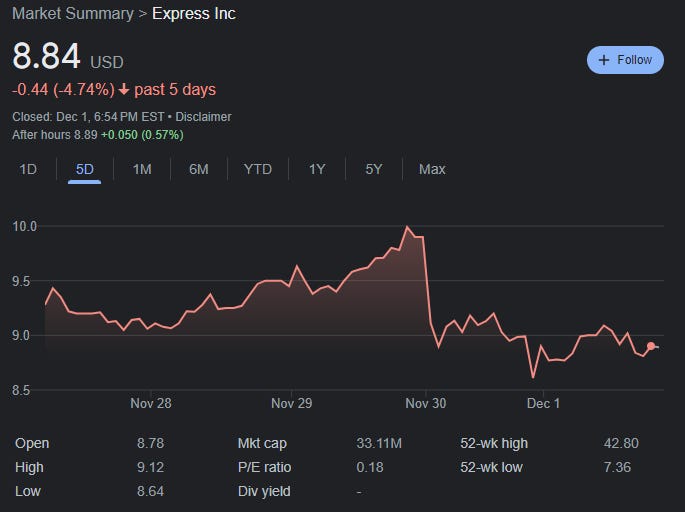Select the 6M time range tab

tap(199, 169)
